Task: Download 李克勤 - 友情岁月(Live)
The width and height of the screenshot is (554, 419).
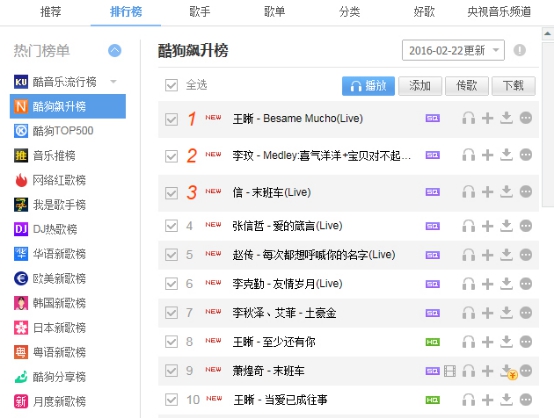Action: [x=506, y=284]
